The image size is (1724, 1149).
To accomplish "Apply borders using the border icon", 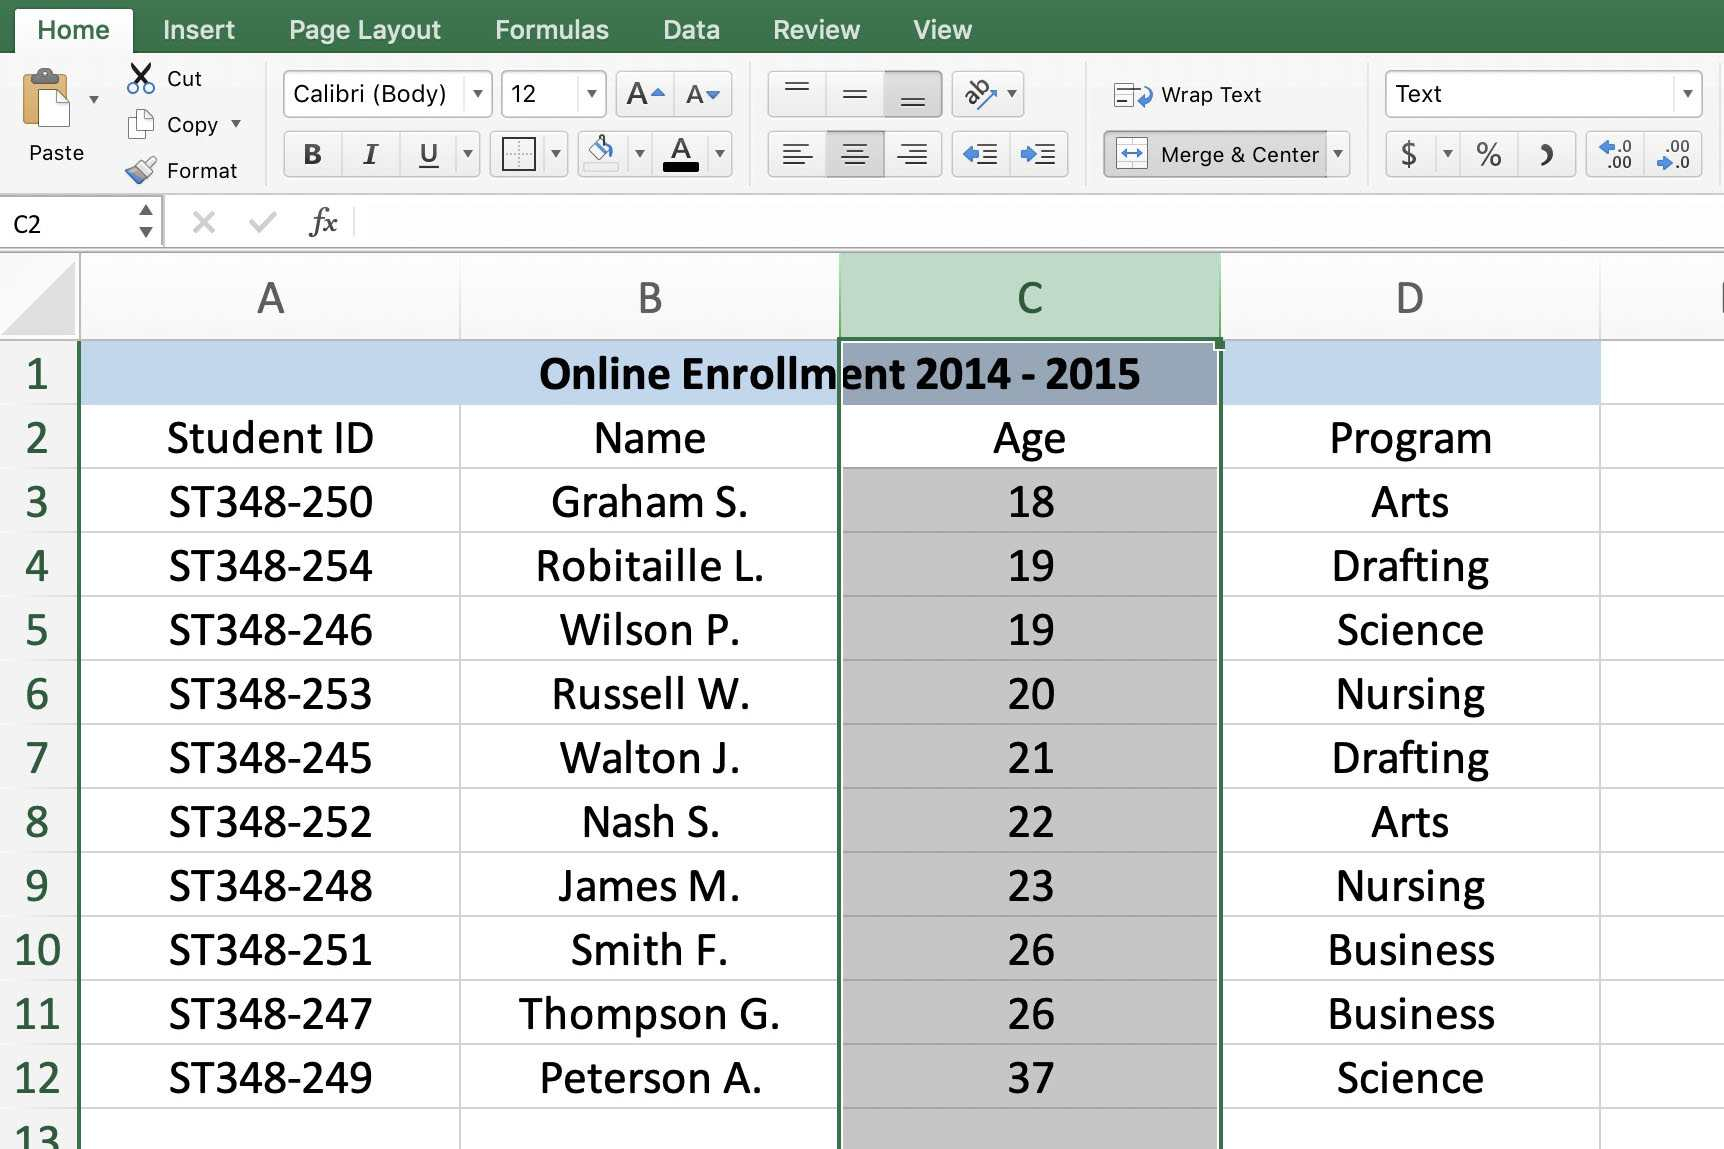I will pyautogui.click(x=518, y=154).
